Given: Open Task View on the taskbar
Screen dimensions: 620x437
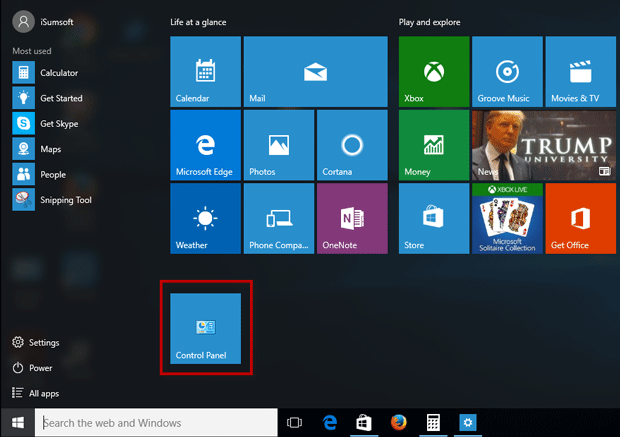Looking at the screenshot, I should pos(295,422).
